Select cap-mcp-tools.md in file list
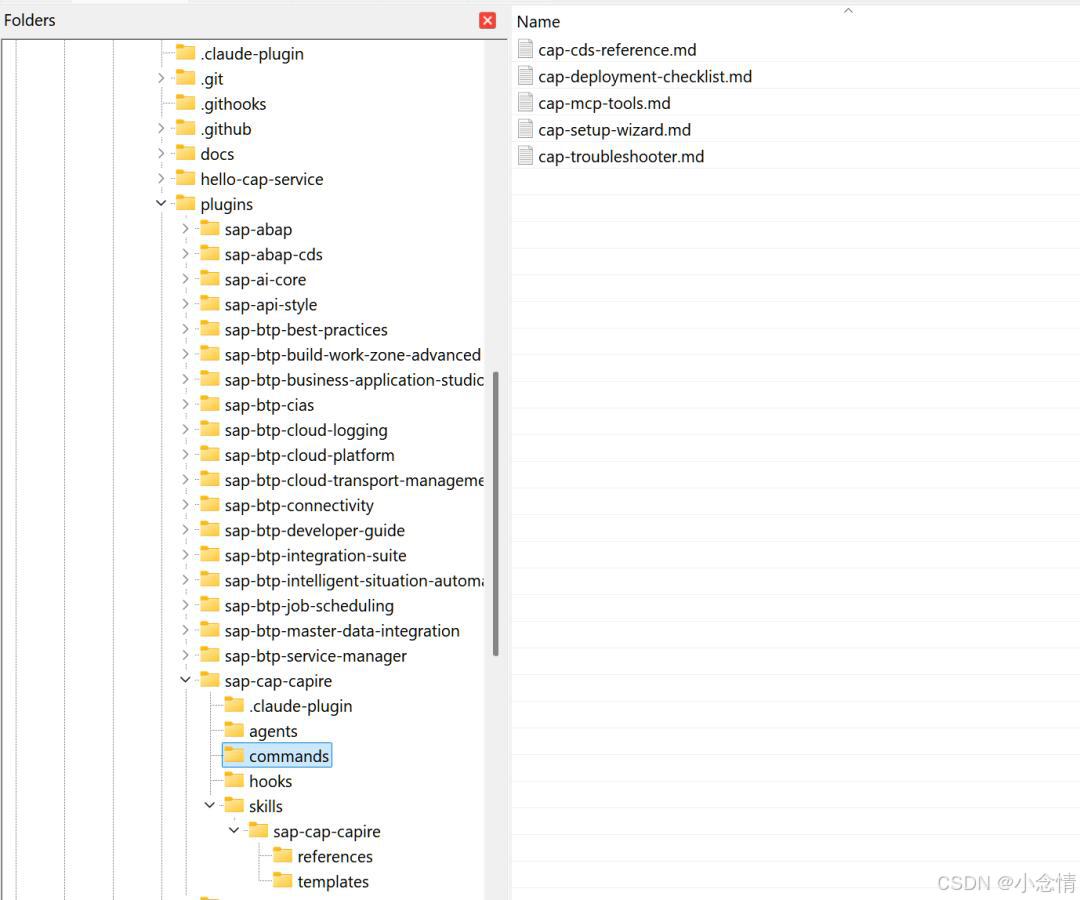 pos(604,103)
